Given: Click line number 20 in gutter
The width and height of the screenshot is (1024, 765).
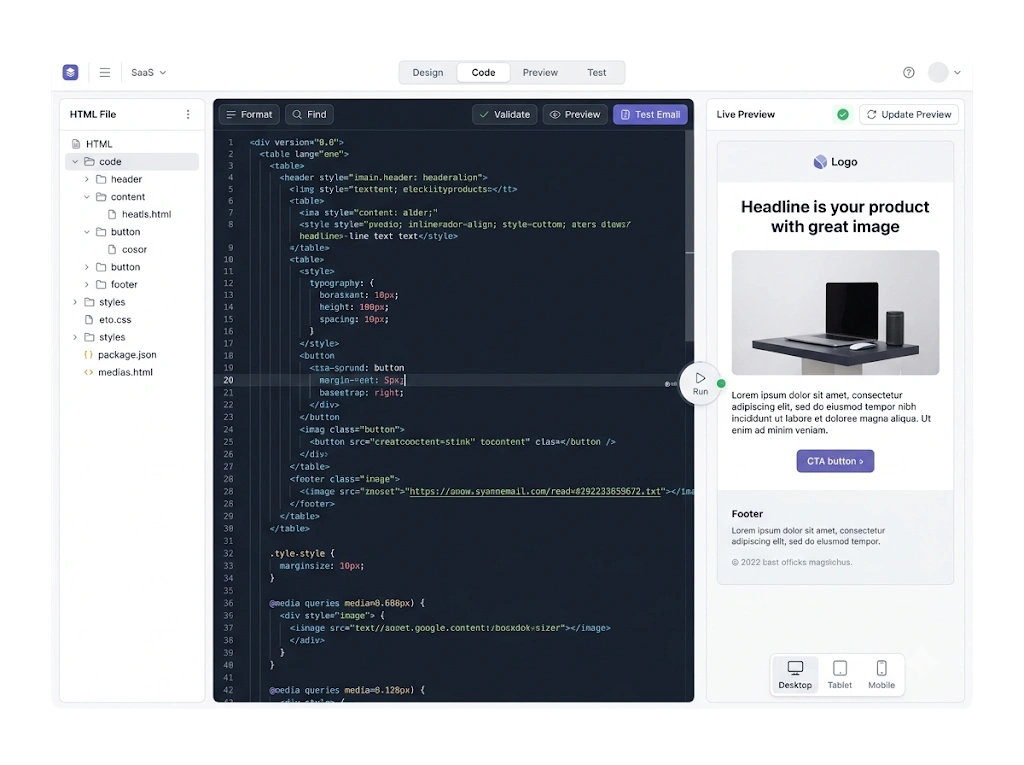Looking at the screenshot, I should pos(228,380).
